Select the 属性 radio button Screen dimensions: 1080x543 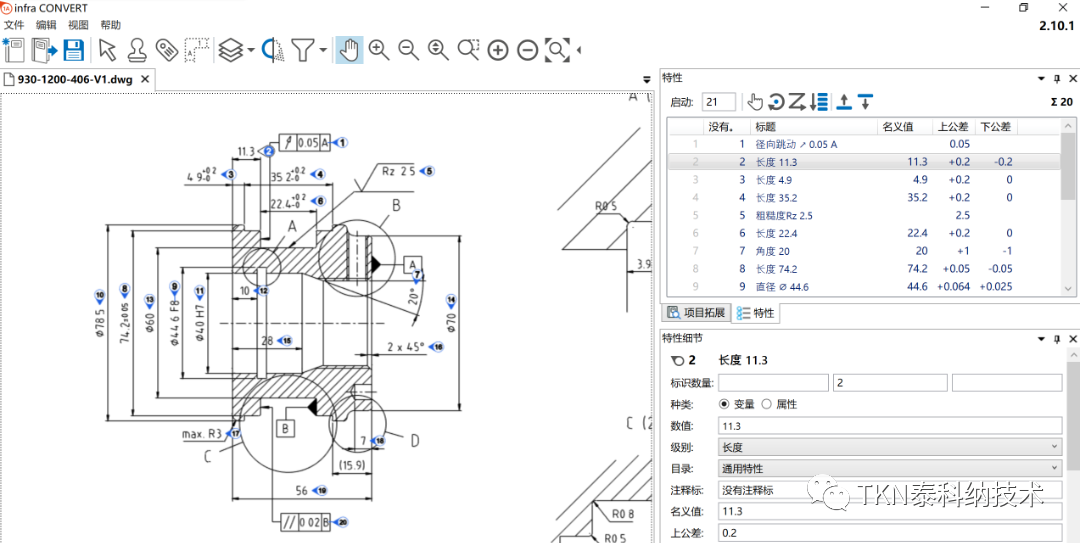coord(767,404)
